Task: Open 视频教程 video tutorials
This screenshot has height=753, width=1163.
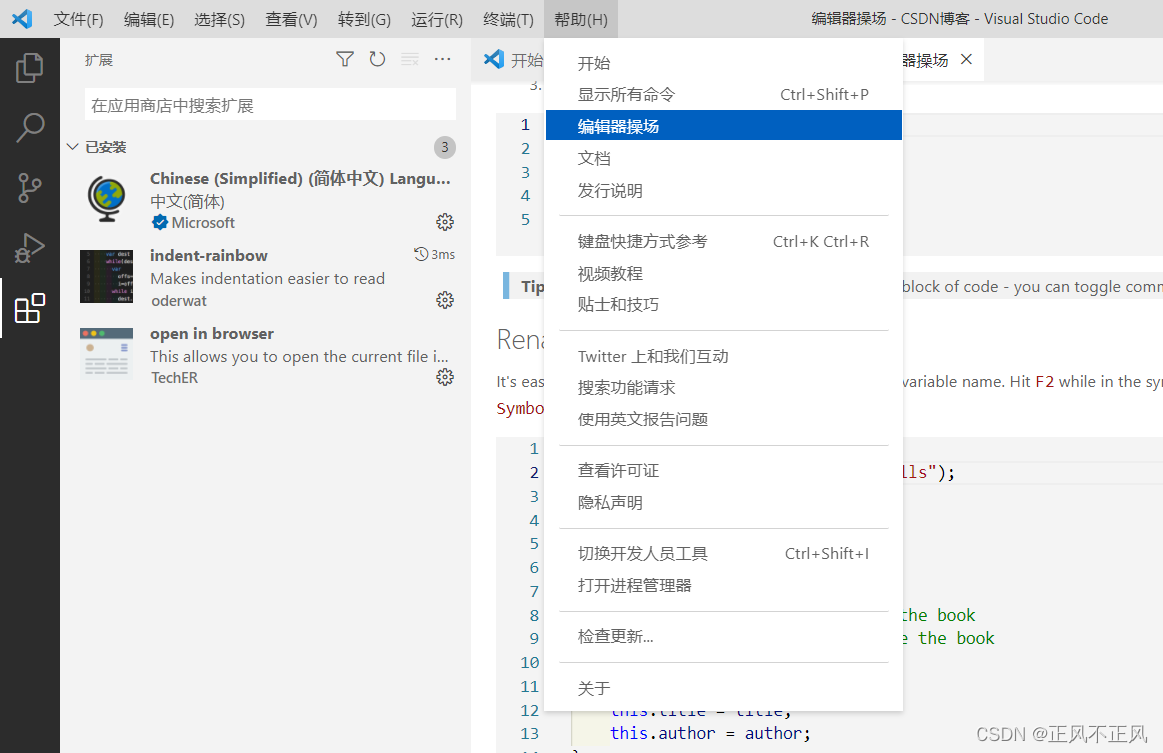Action: 724,273
